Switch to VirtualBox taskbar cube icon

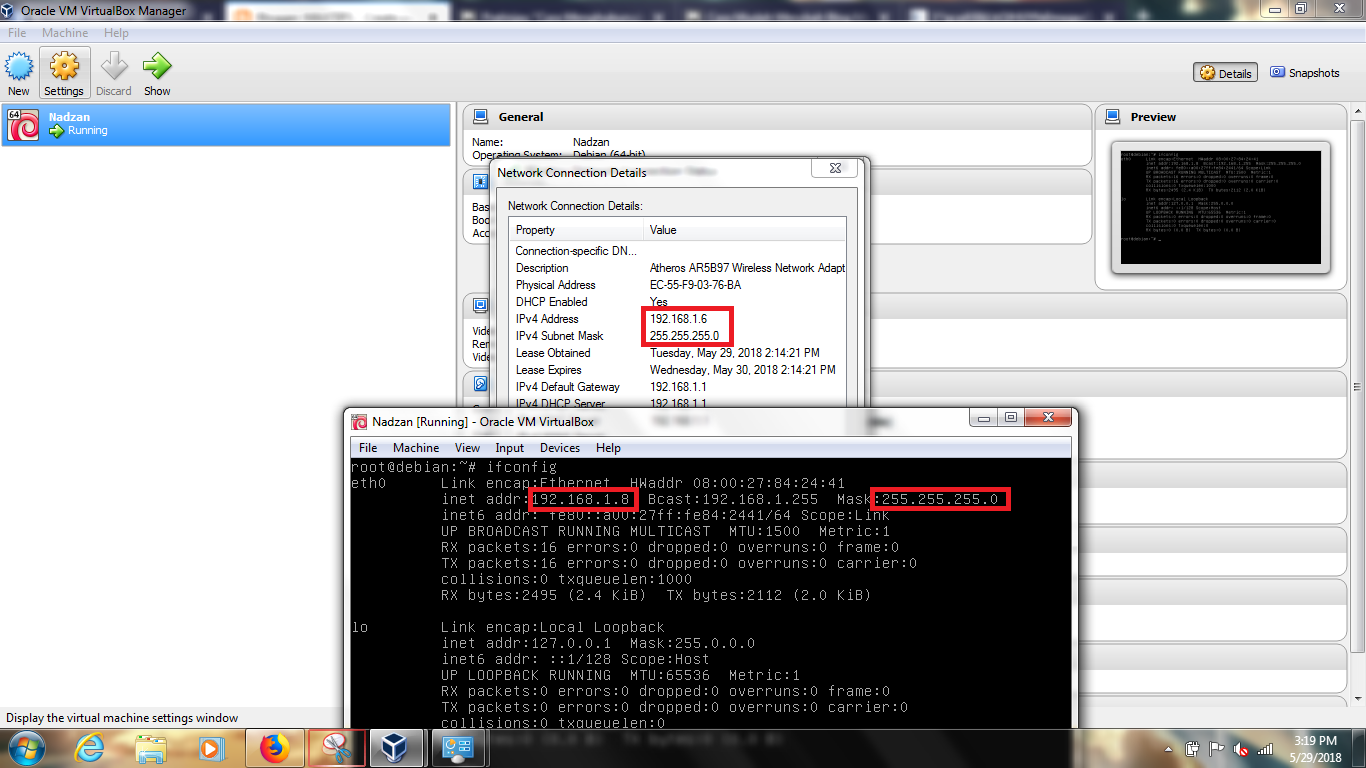[x=395, y=748]
